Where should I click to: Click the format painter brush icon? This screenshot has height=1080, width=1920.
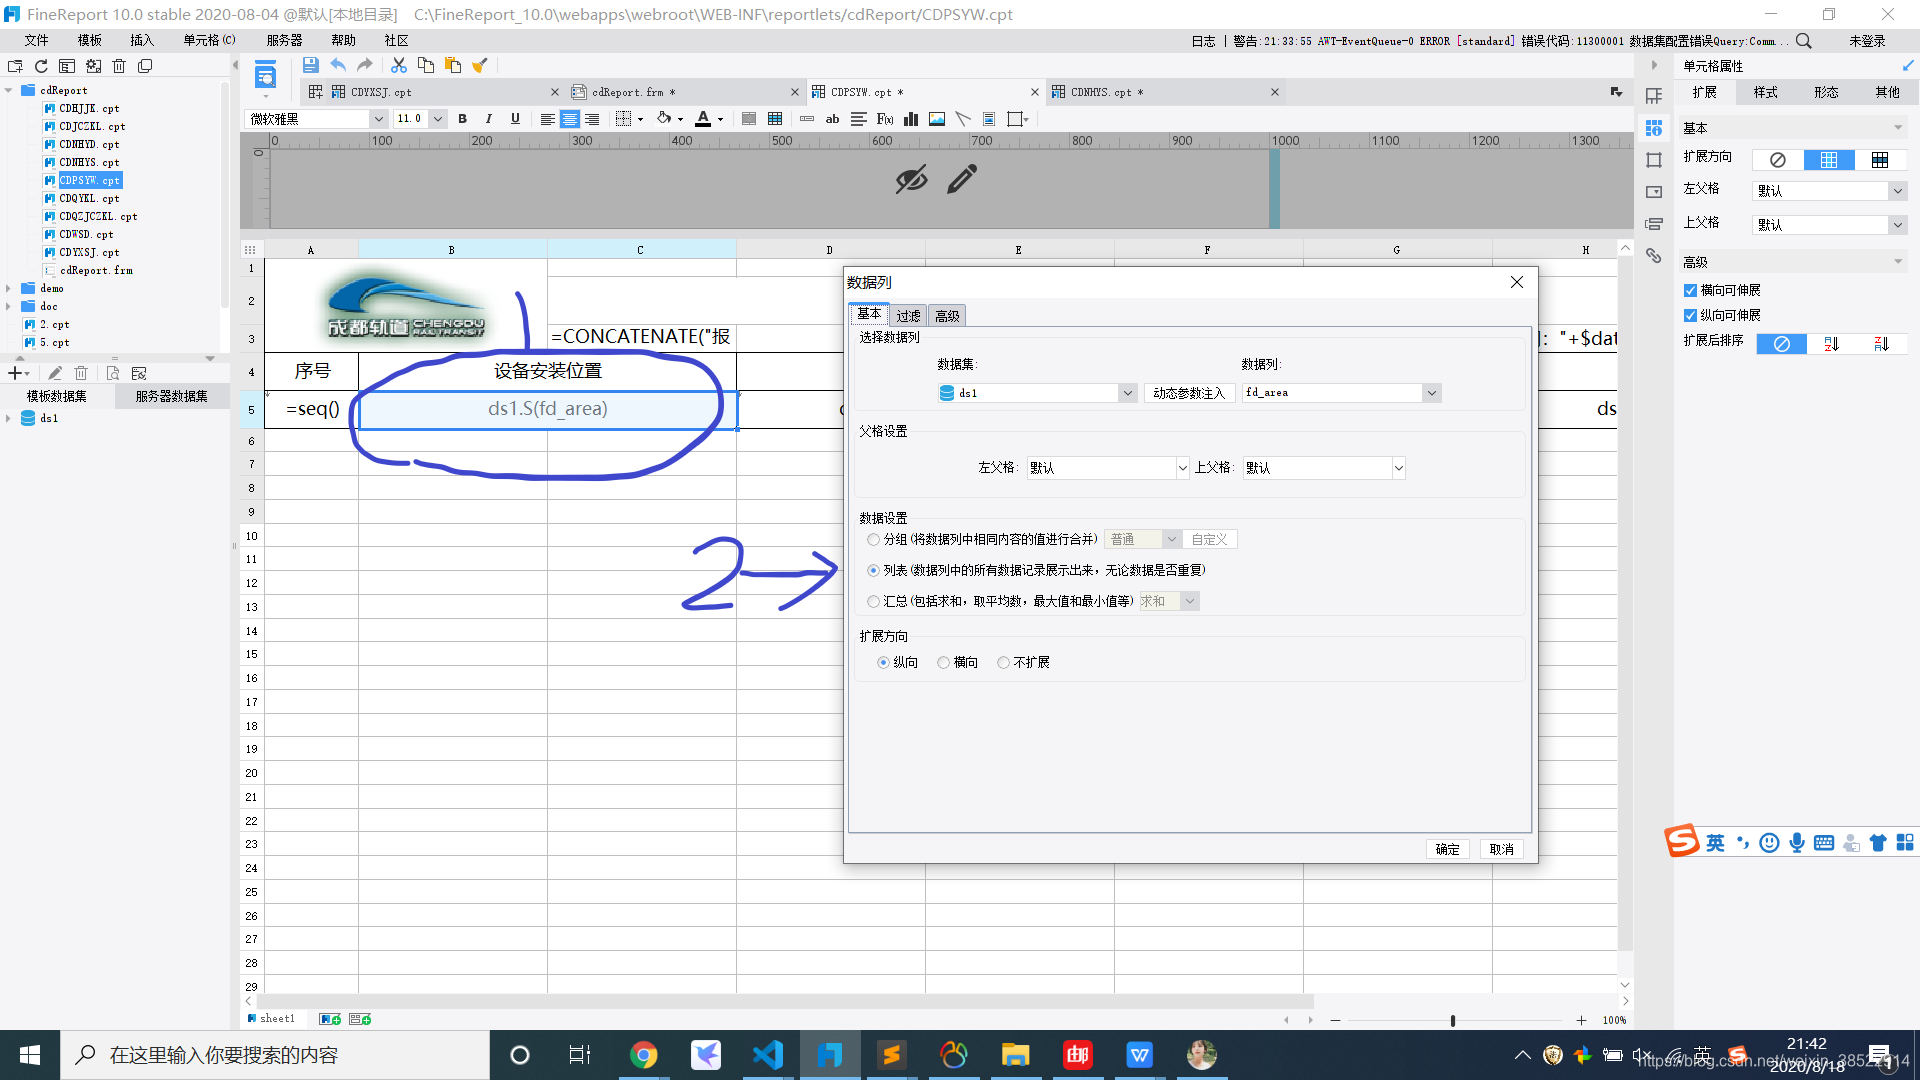pyautogui.click(x=480, y=65)
